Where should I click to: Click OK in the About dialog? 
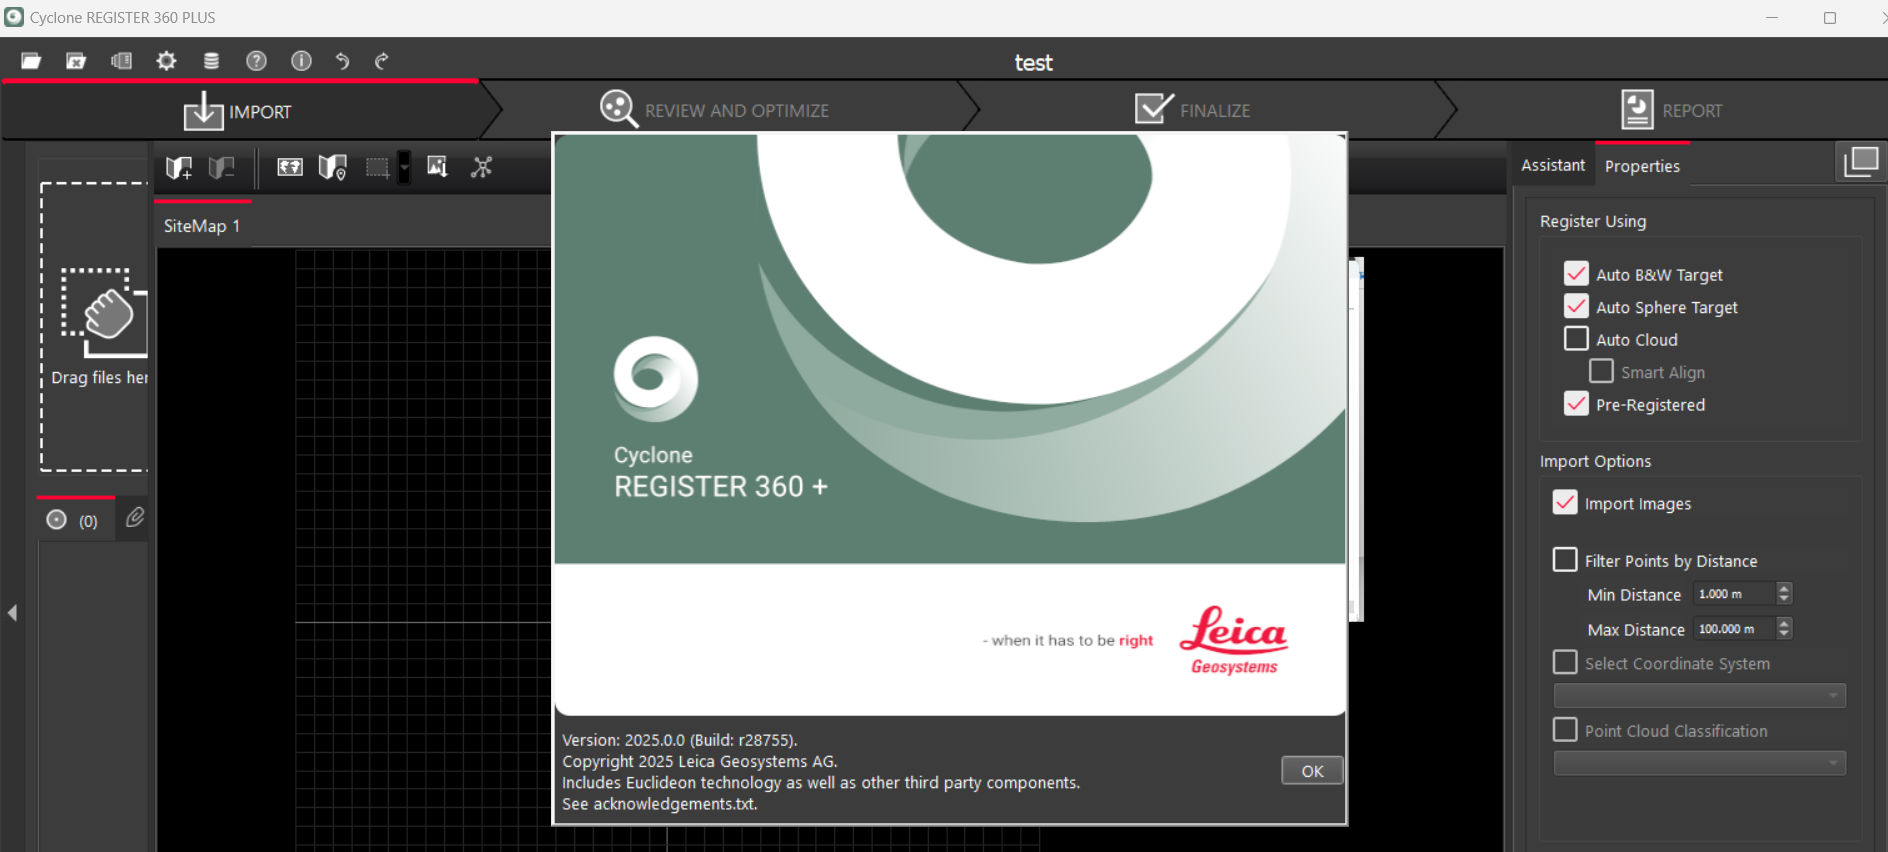pos(1312,771)
